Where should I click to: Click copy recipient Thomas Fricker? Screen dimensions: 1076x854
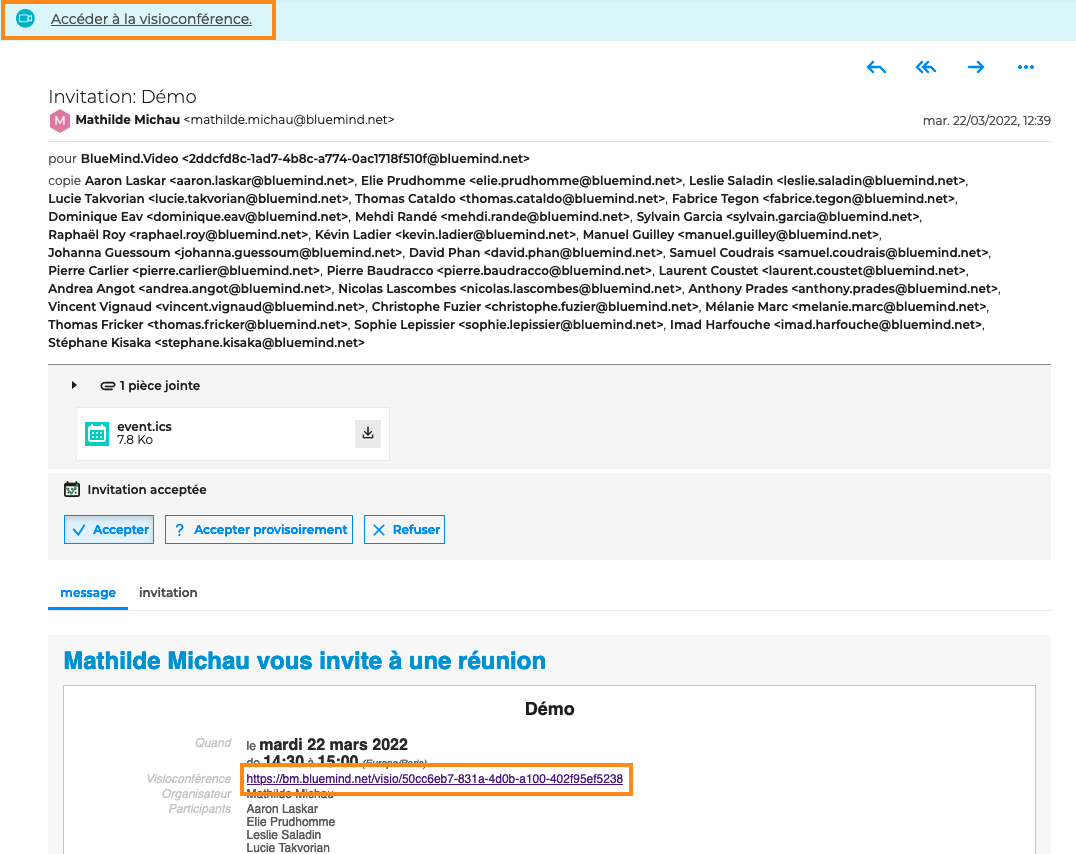pos(198,324)
